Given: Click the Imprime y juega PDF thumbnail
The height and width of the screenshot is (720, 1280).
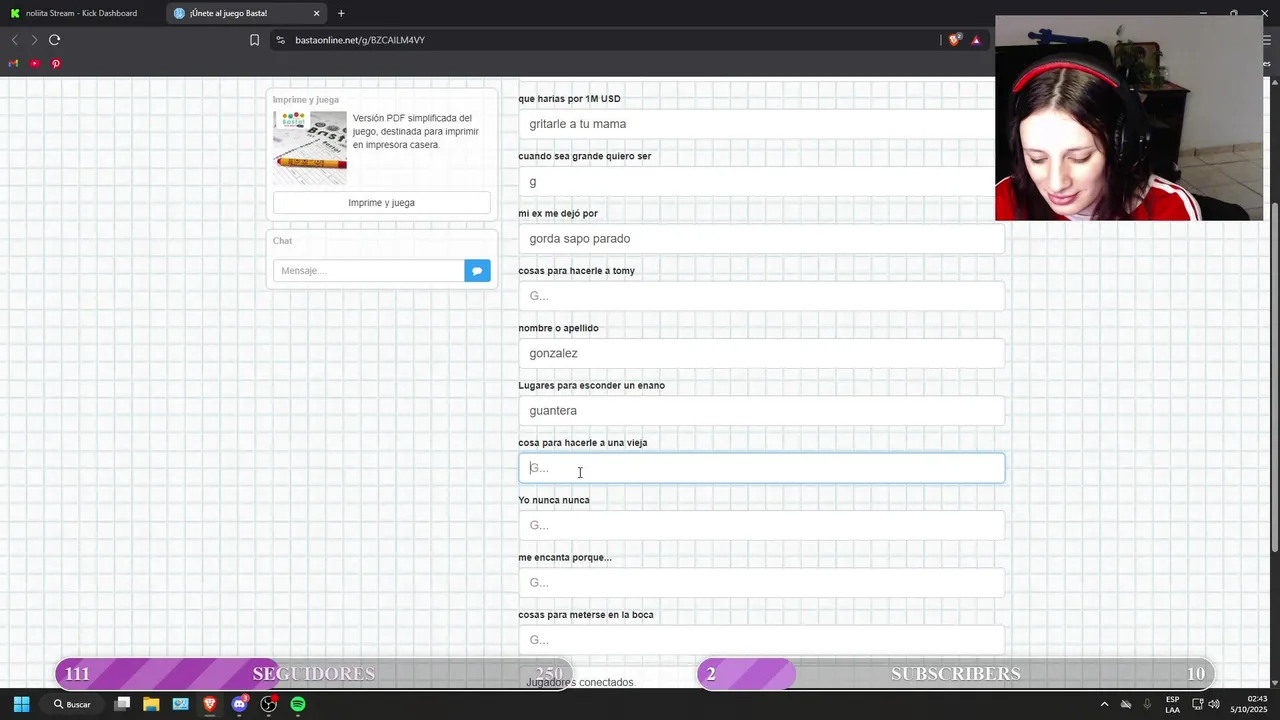Looking at the screenshot, I should point(310,147).
